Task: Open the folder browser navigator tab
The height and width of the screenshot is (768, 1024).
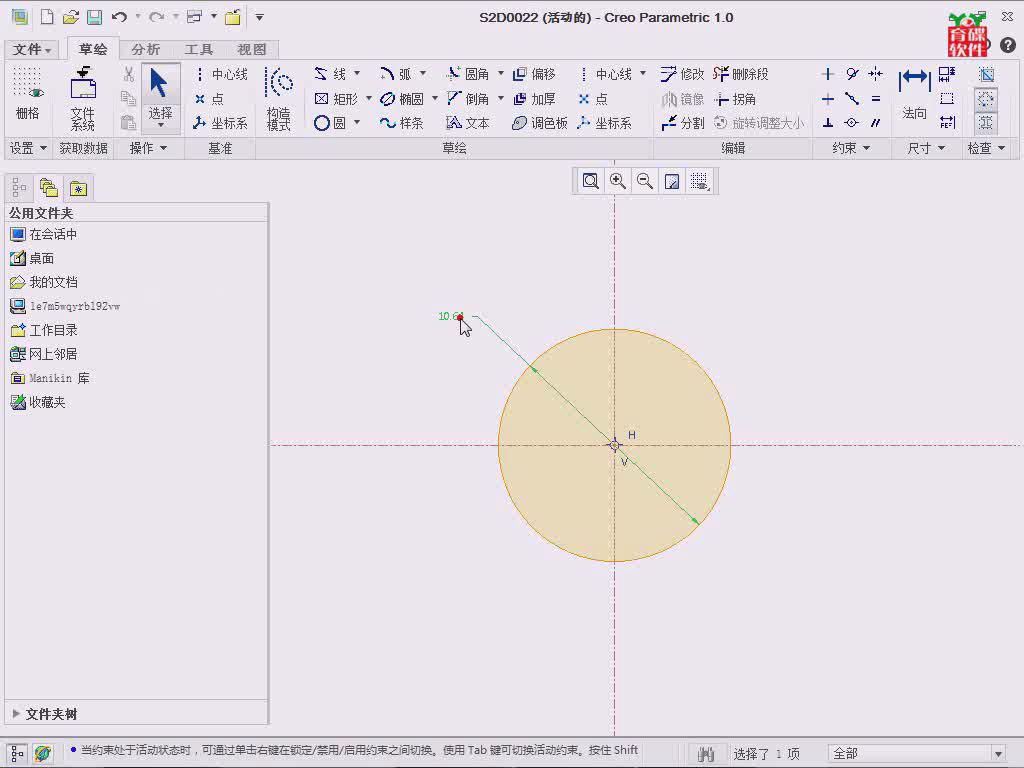Action: 49,188
